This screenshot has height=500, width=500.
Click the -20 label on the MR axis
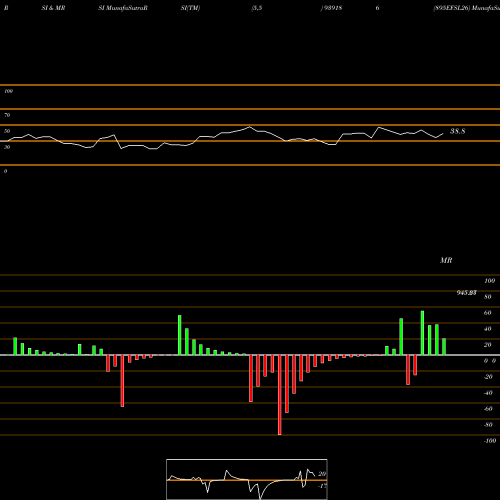(x=488, y=377)
